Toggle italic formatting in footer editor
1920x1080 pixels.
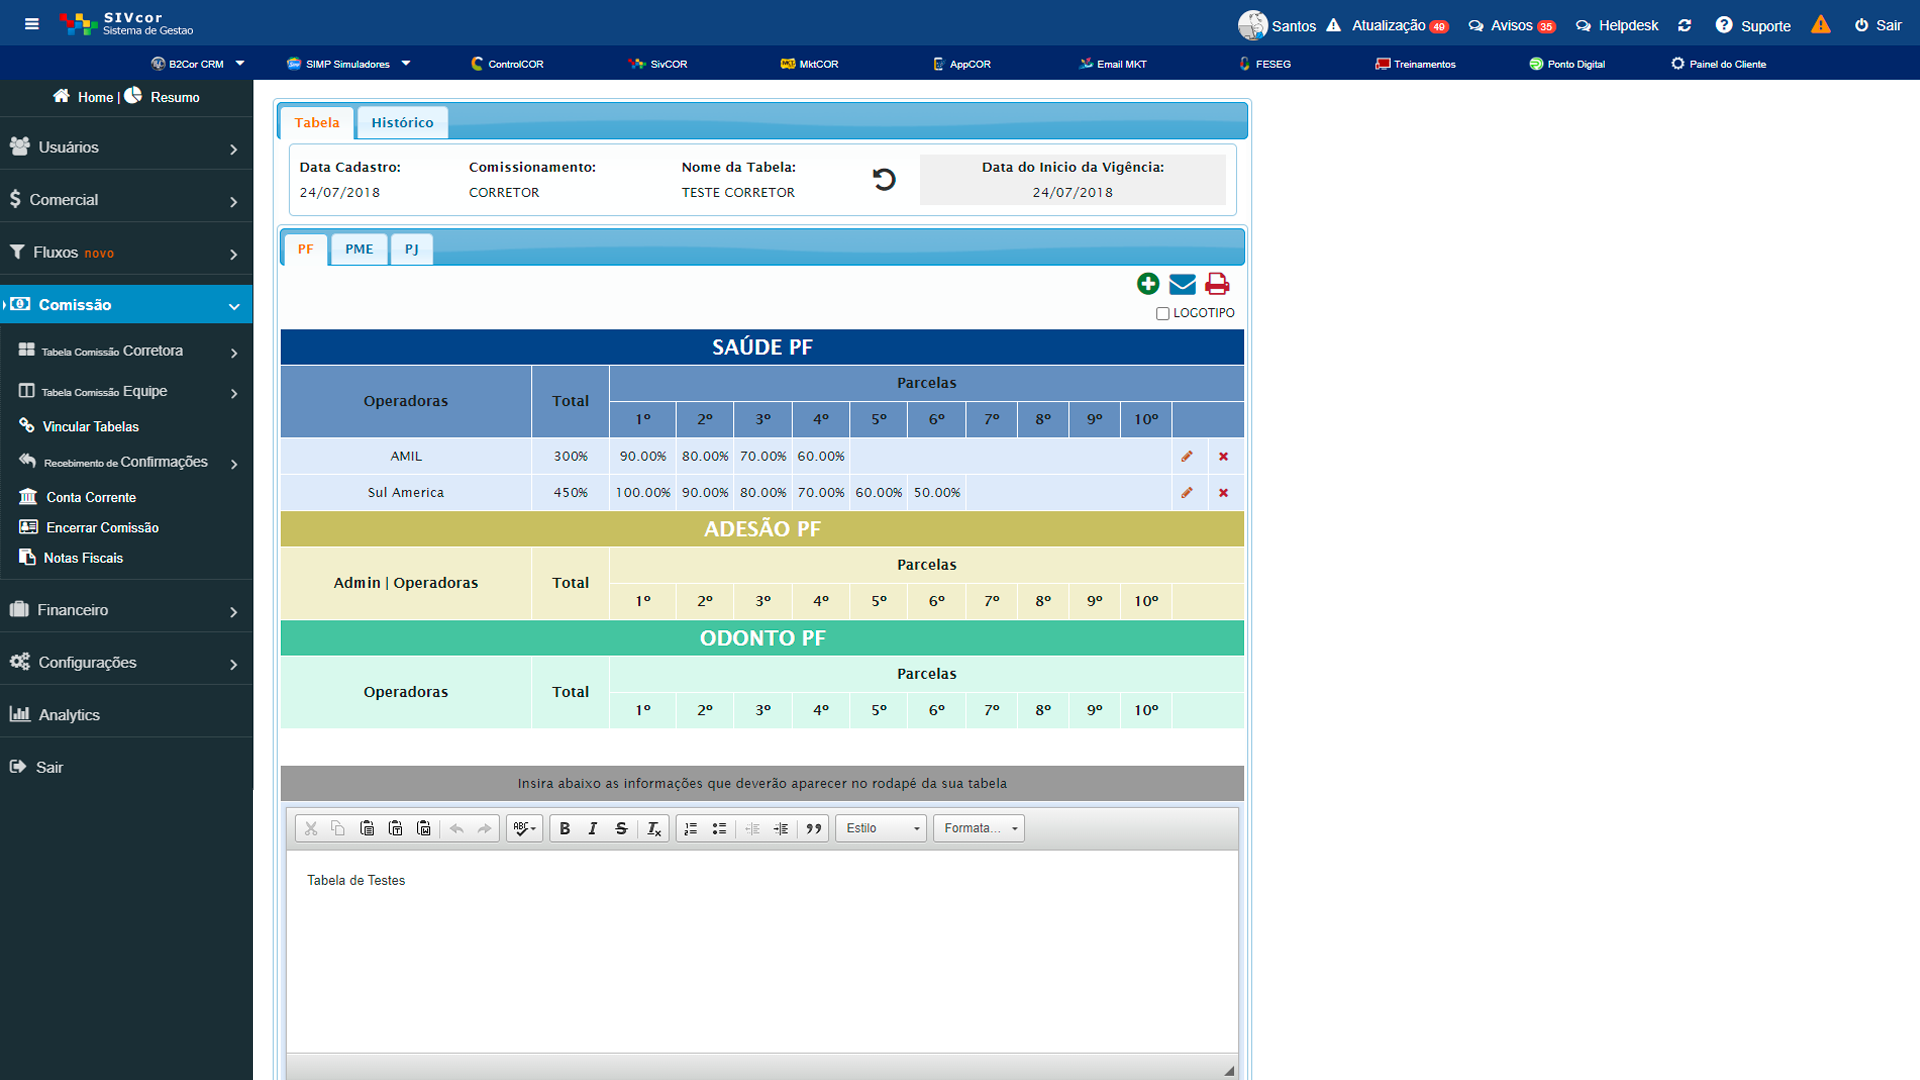[x=593, y=828]
